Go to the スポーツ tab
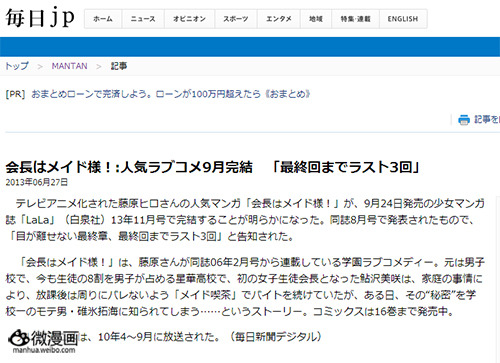Viewport: 500px width, 363px height. [x=236, y=19]
